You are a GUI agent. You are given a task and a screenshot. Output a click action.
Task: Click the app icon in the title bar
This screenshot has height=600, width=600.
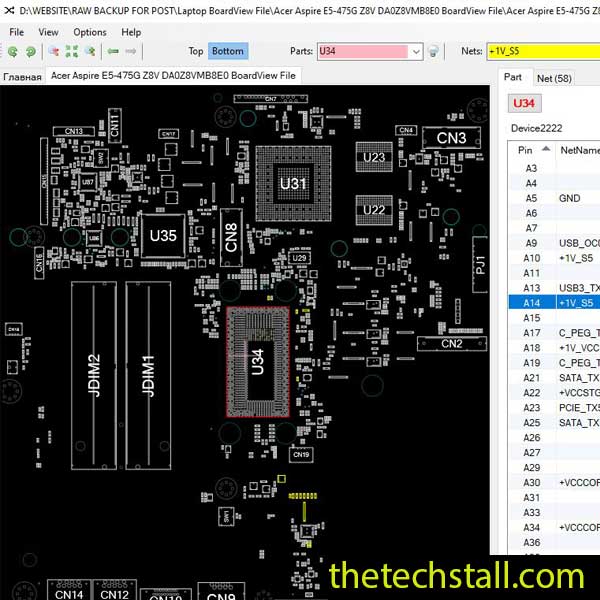[x=9, y=10]
